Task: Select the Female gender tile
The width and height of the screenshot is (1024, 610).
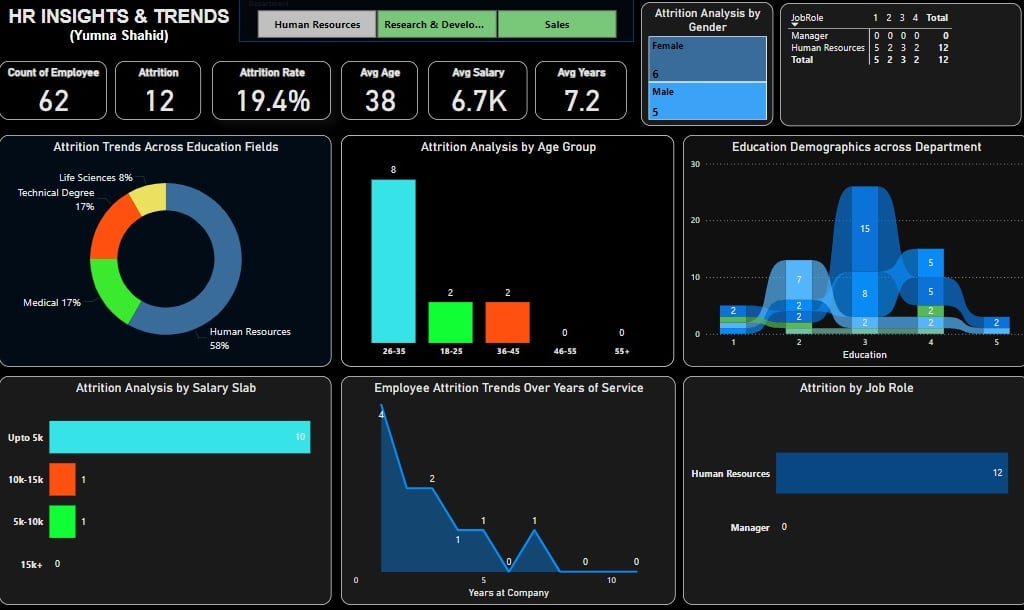Action: 707,59
